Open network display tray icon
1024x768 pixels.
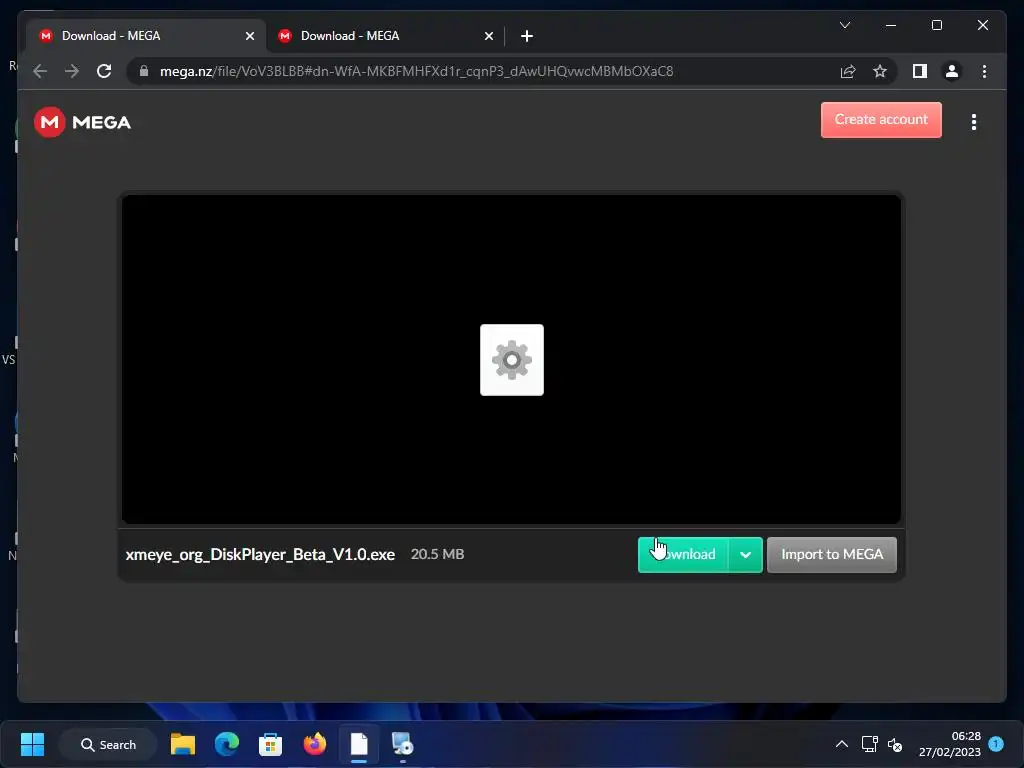click(x=869, y=744)
